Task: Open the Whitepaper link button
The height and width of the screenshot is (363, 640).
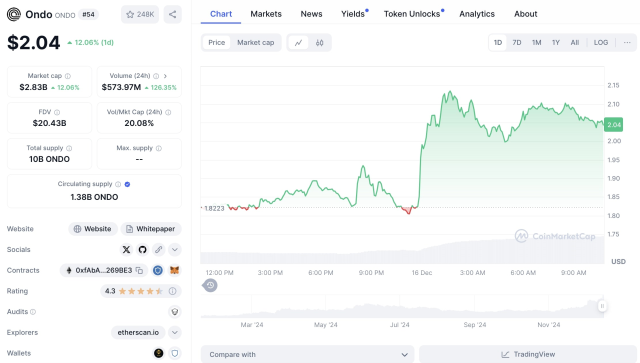Action: [x=151, y=229]
